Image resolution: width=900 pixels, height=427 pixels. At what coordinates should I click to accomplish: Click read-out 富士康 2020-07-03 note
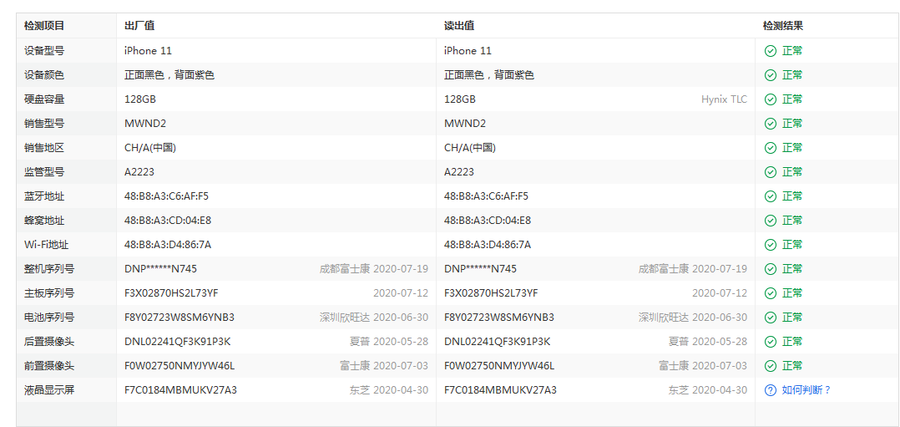(x=703, y=366)
